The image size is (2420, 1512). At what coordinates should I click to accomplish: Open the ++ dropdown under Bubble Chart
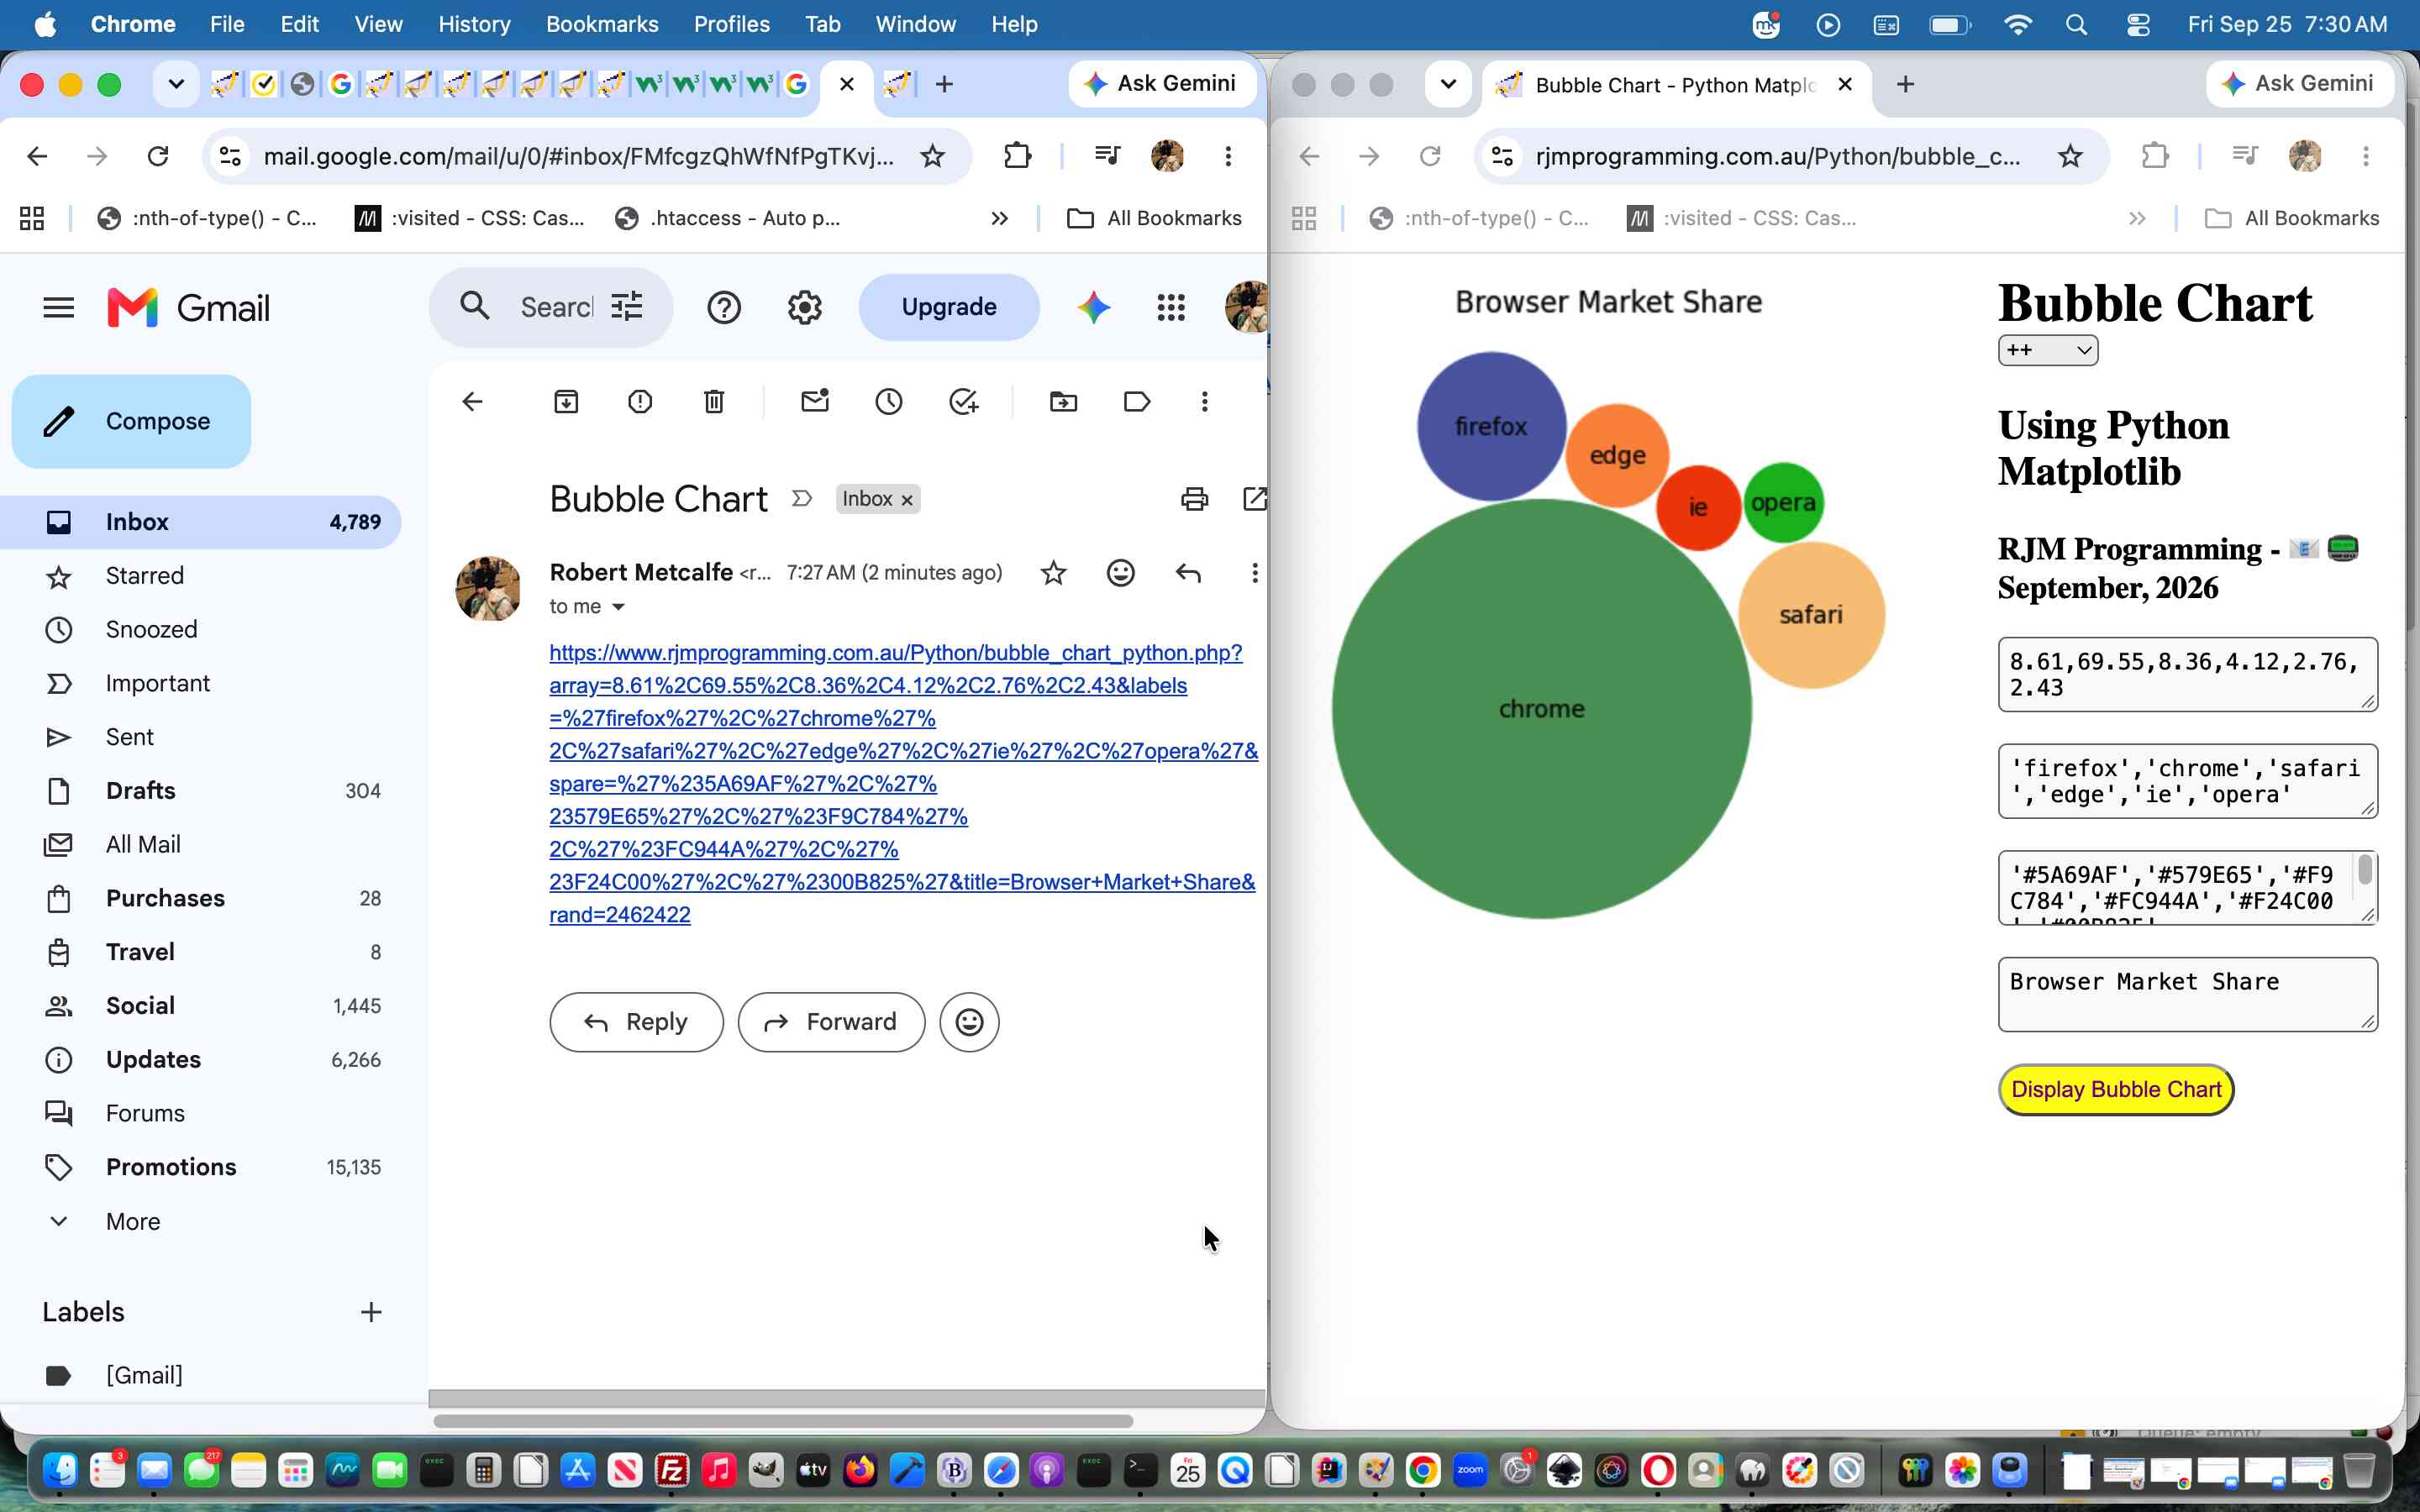(x=2047, y=350)
